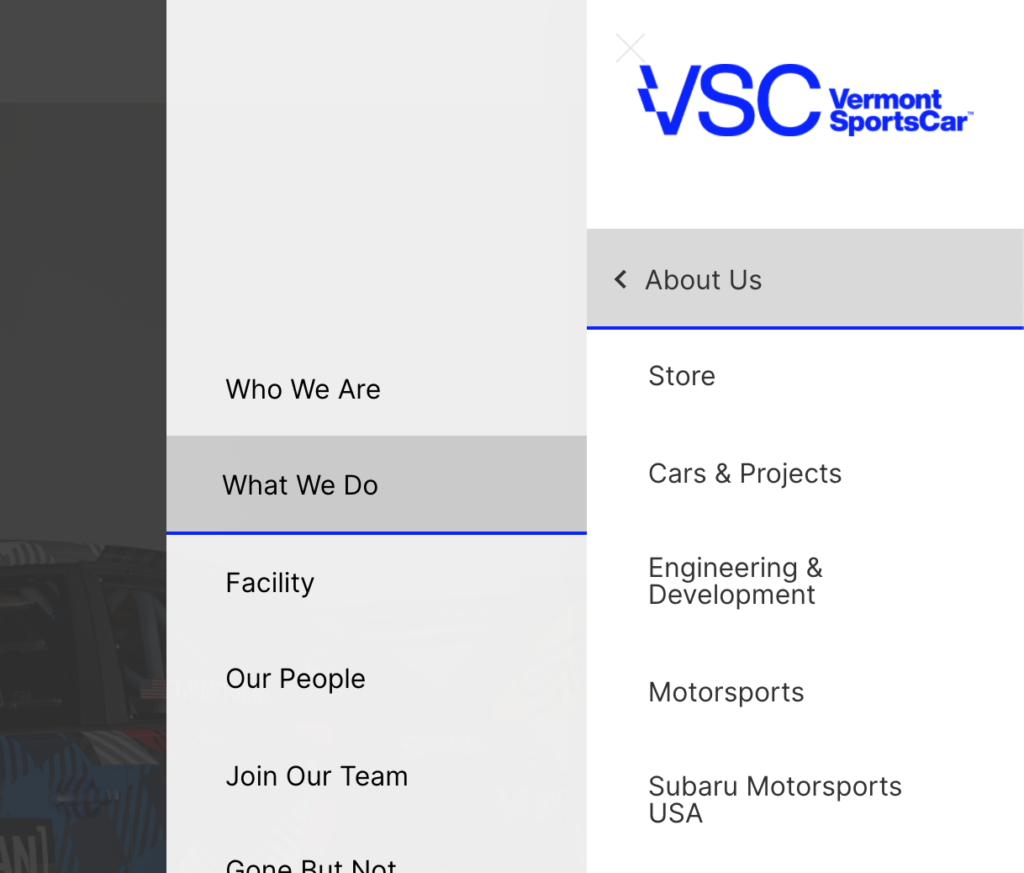Click the dimmed rally car image

(83, 705)
